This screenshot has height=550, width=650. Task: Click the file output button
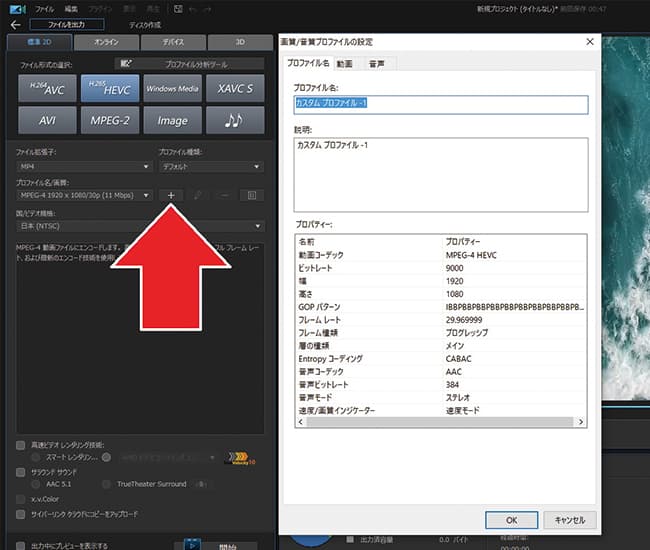click(x=67, y=24)
